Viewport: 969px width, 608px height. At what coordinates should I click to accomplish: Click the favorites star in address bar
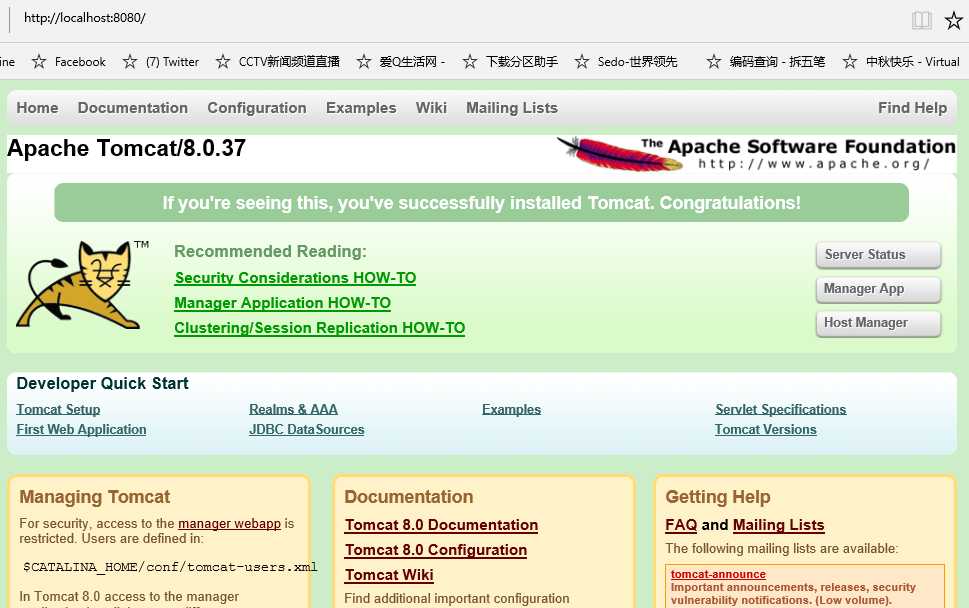(954, 20)
